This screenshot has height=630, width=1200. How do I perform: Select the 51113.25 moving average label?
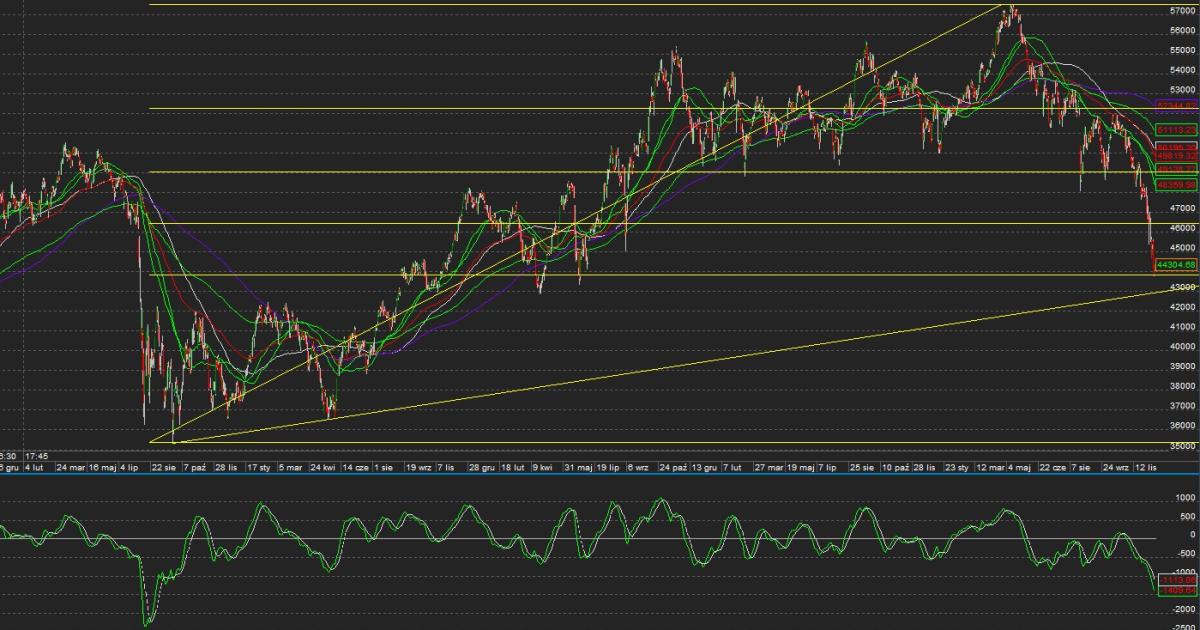(1176, 130)
